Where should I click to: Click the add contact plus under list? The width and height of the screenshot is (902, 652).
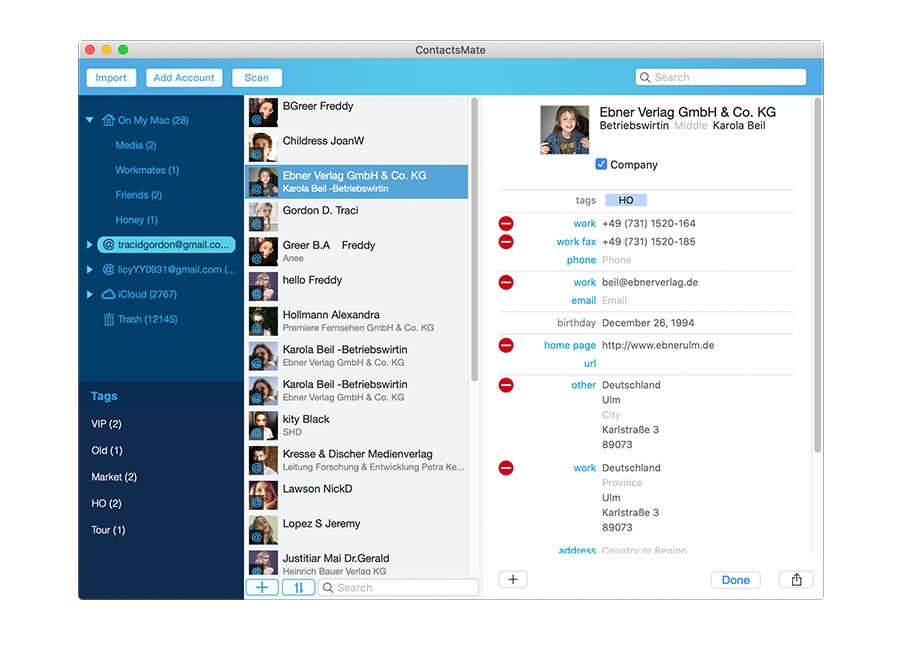tap(262, 588)
